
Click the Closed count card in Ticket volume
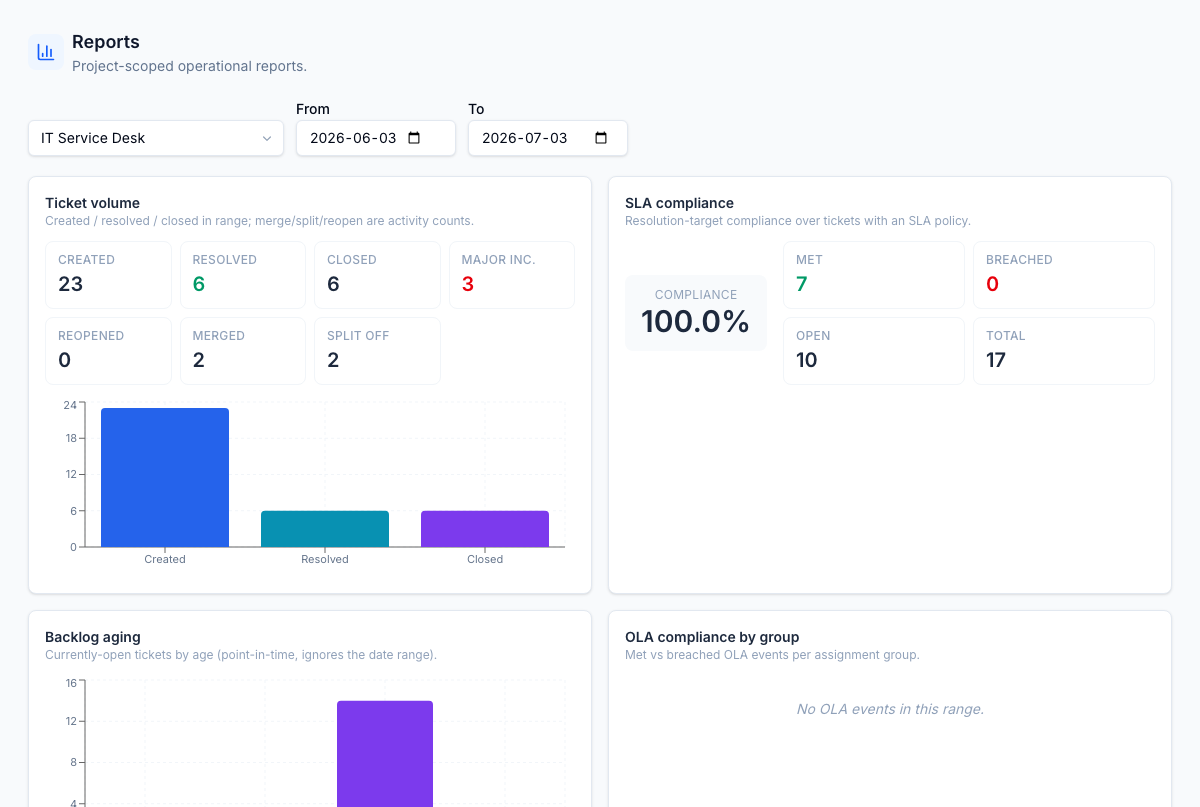[377, 275]
